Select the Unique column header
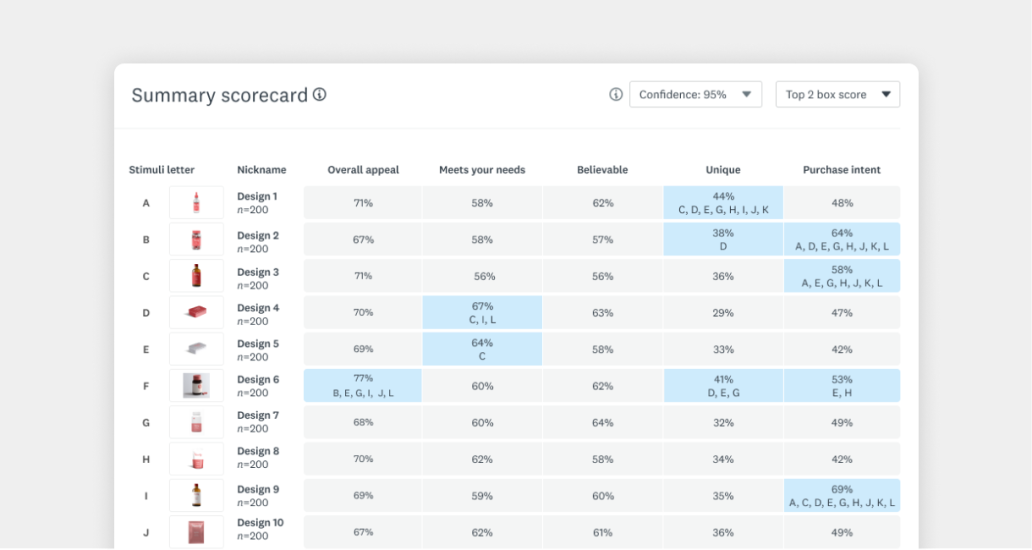 (x=723, y=170)
